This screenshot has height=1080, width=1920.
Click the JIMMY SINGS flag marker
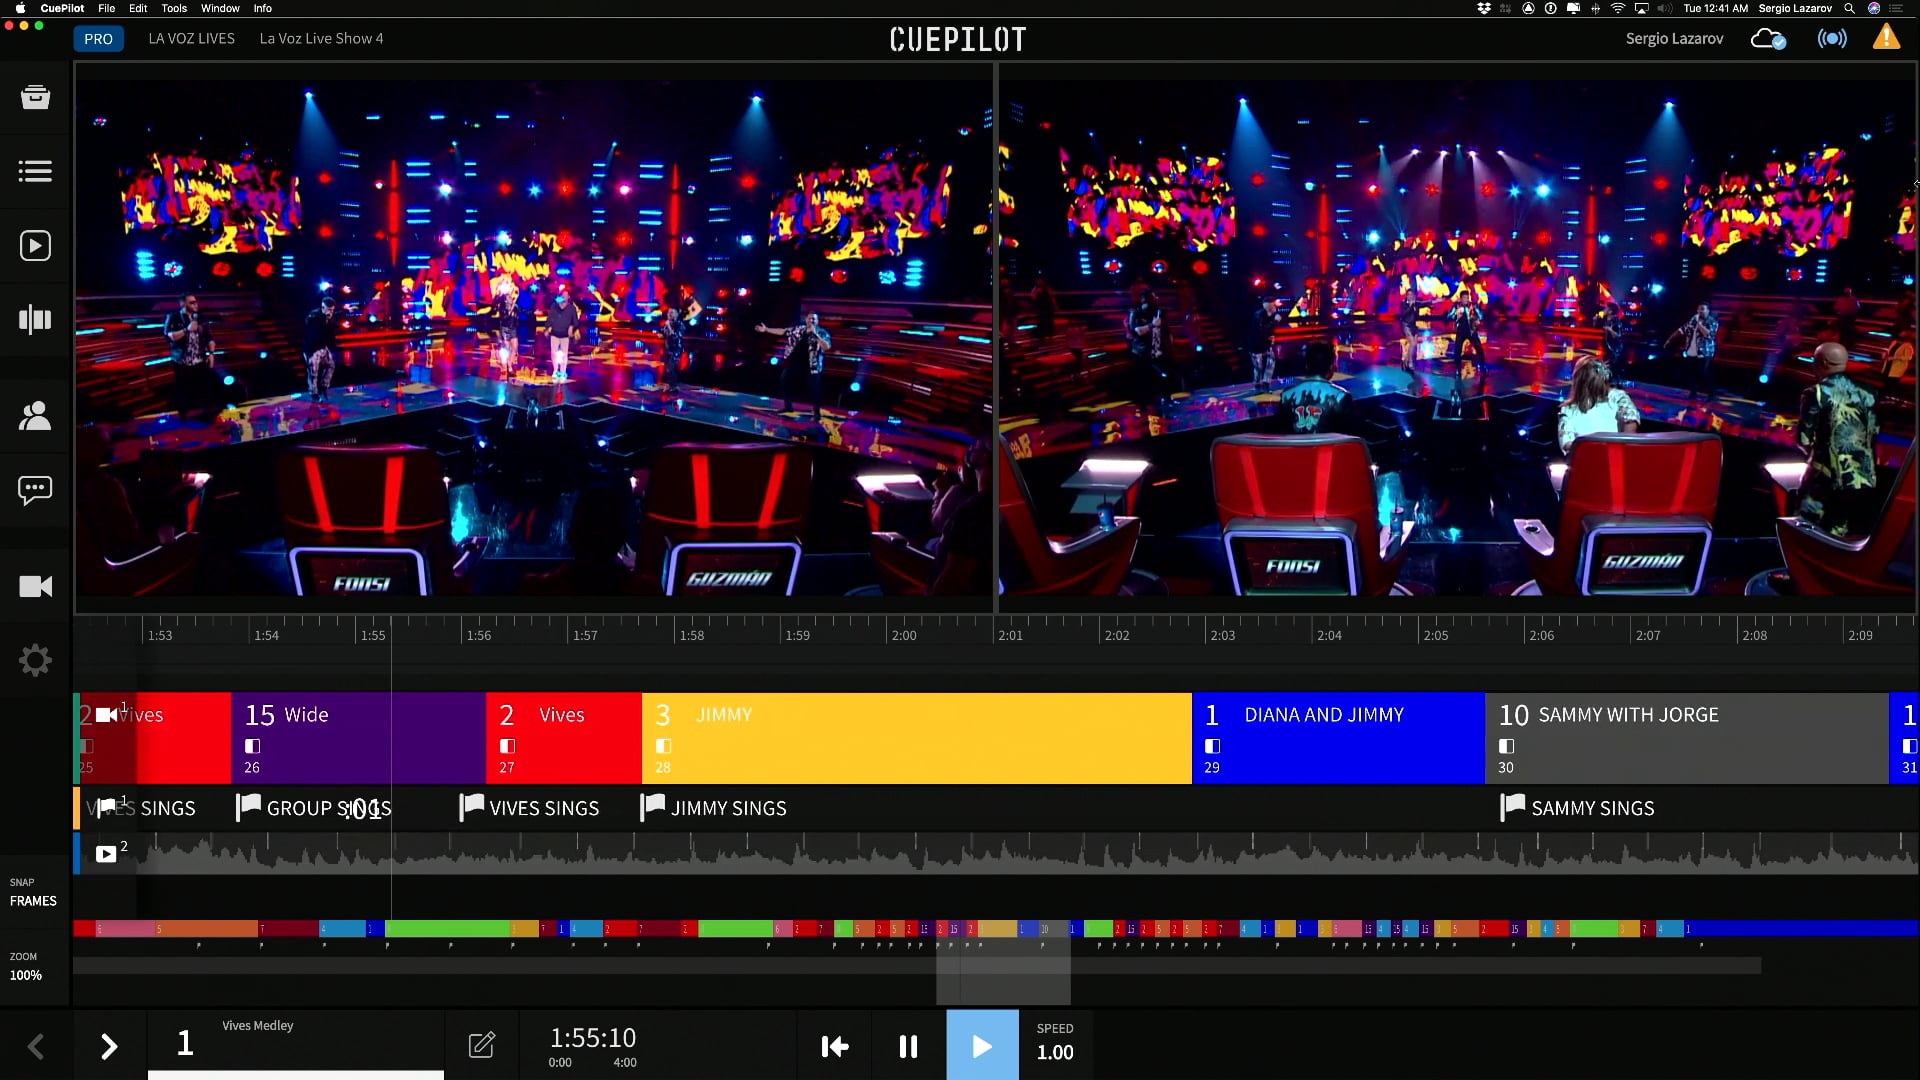652,806
